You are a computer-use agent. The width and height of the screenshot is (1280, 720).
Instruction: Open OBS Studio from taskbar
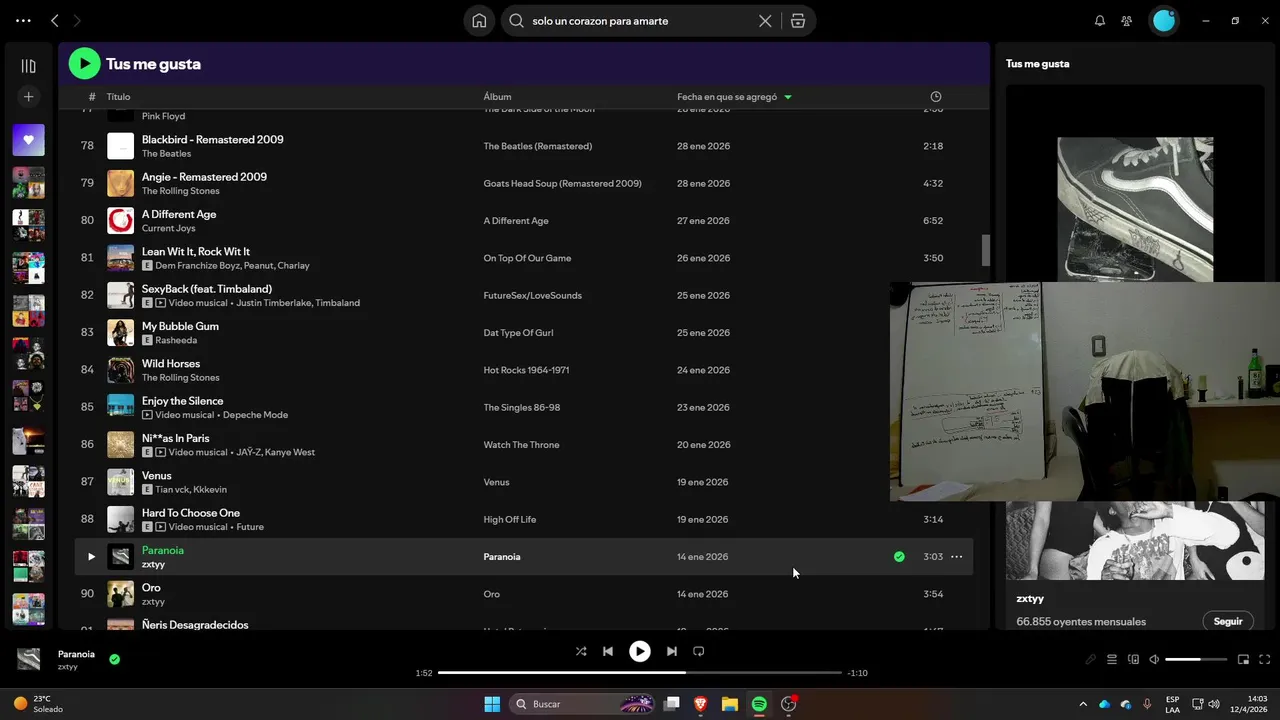(x=788, y=704)
